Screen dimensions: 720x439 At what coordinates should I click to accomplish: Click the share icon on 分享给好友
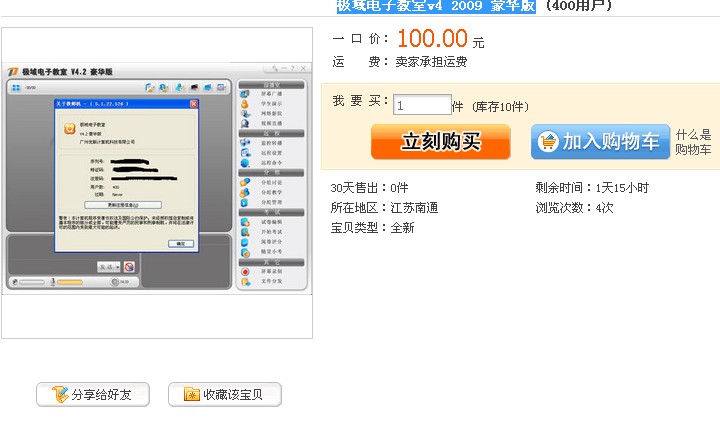click(x=59, y=395)
